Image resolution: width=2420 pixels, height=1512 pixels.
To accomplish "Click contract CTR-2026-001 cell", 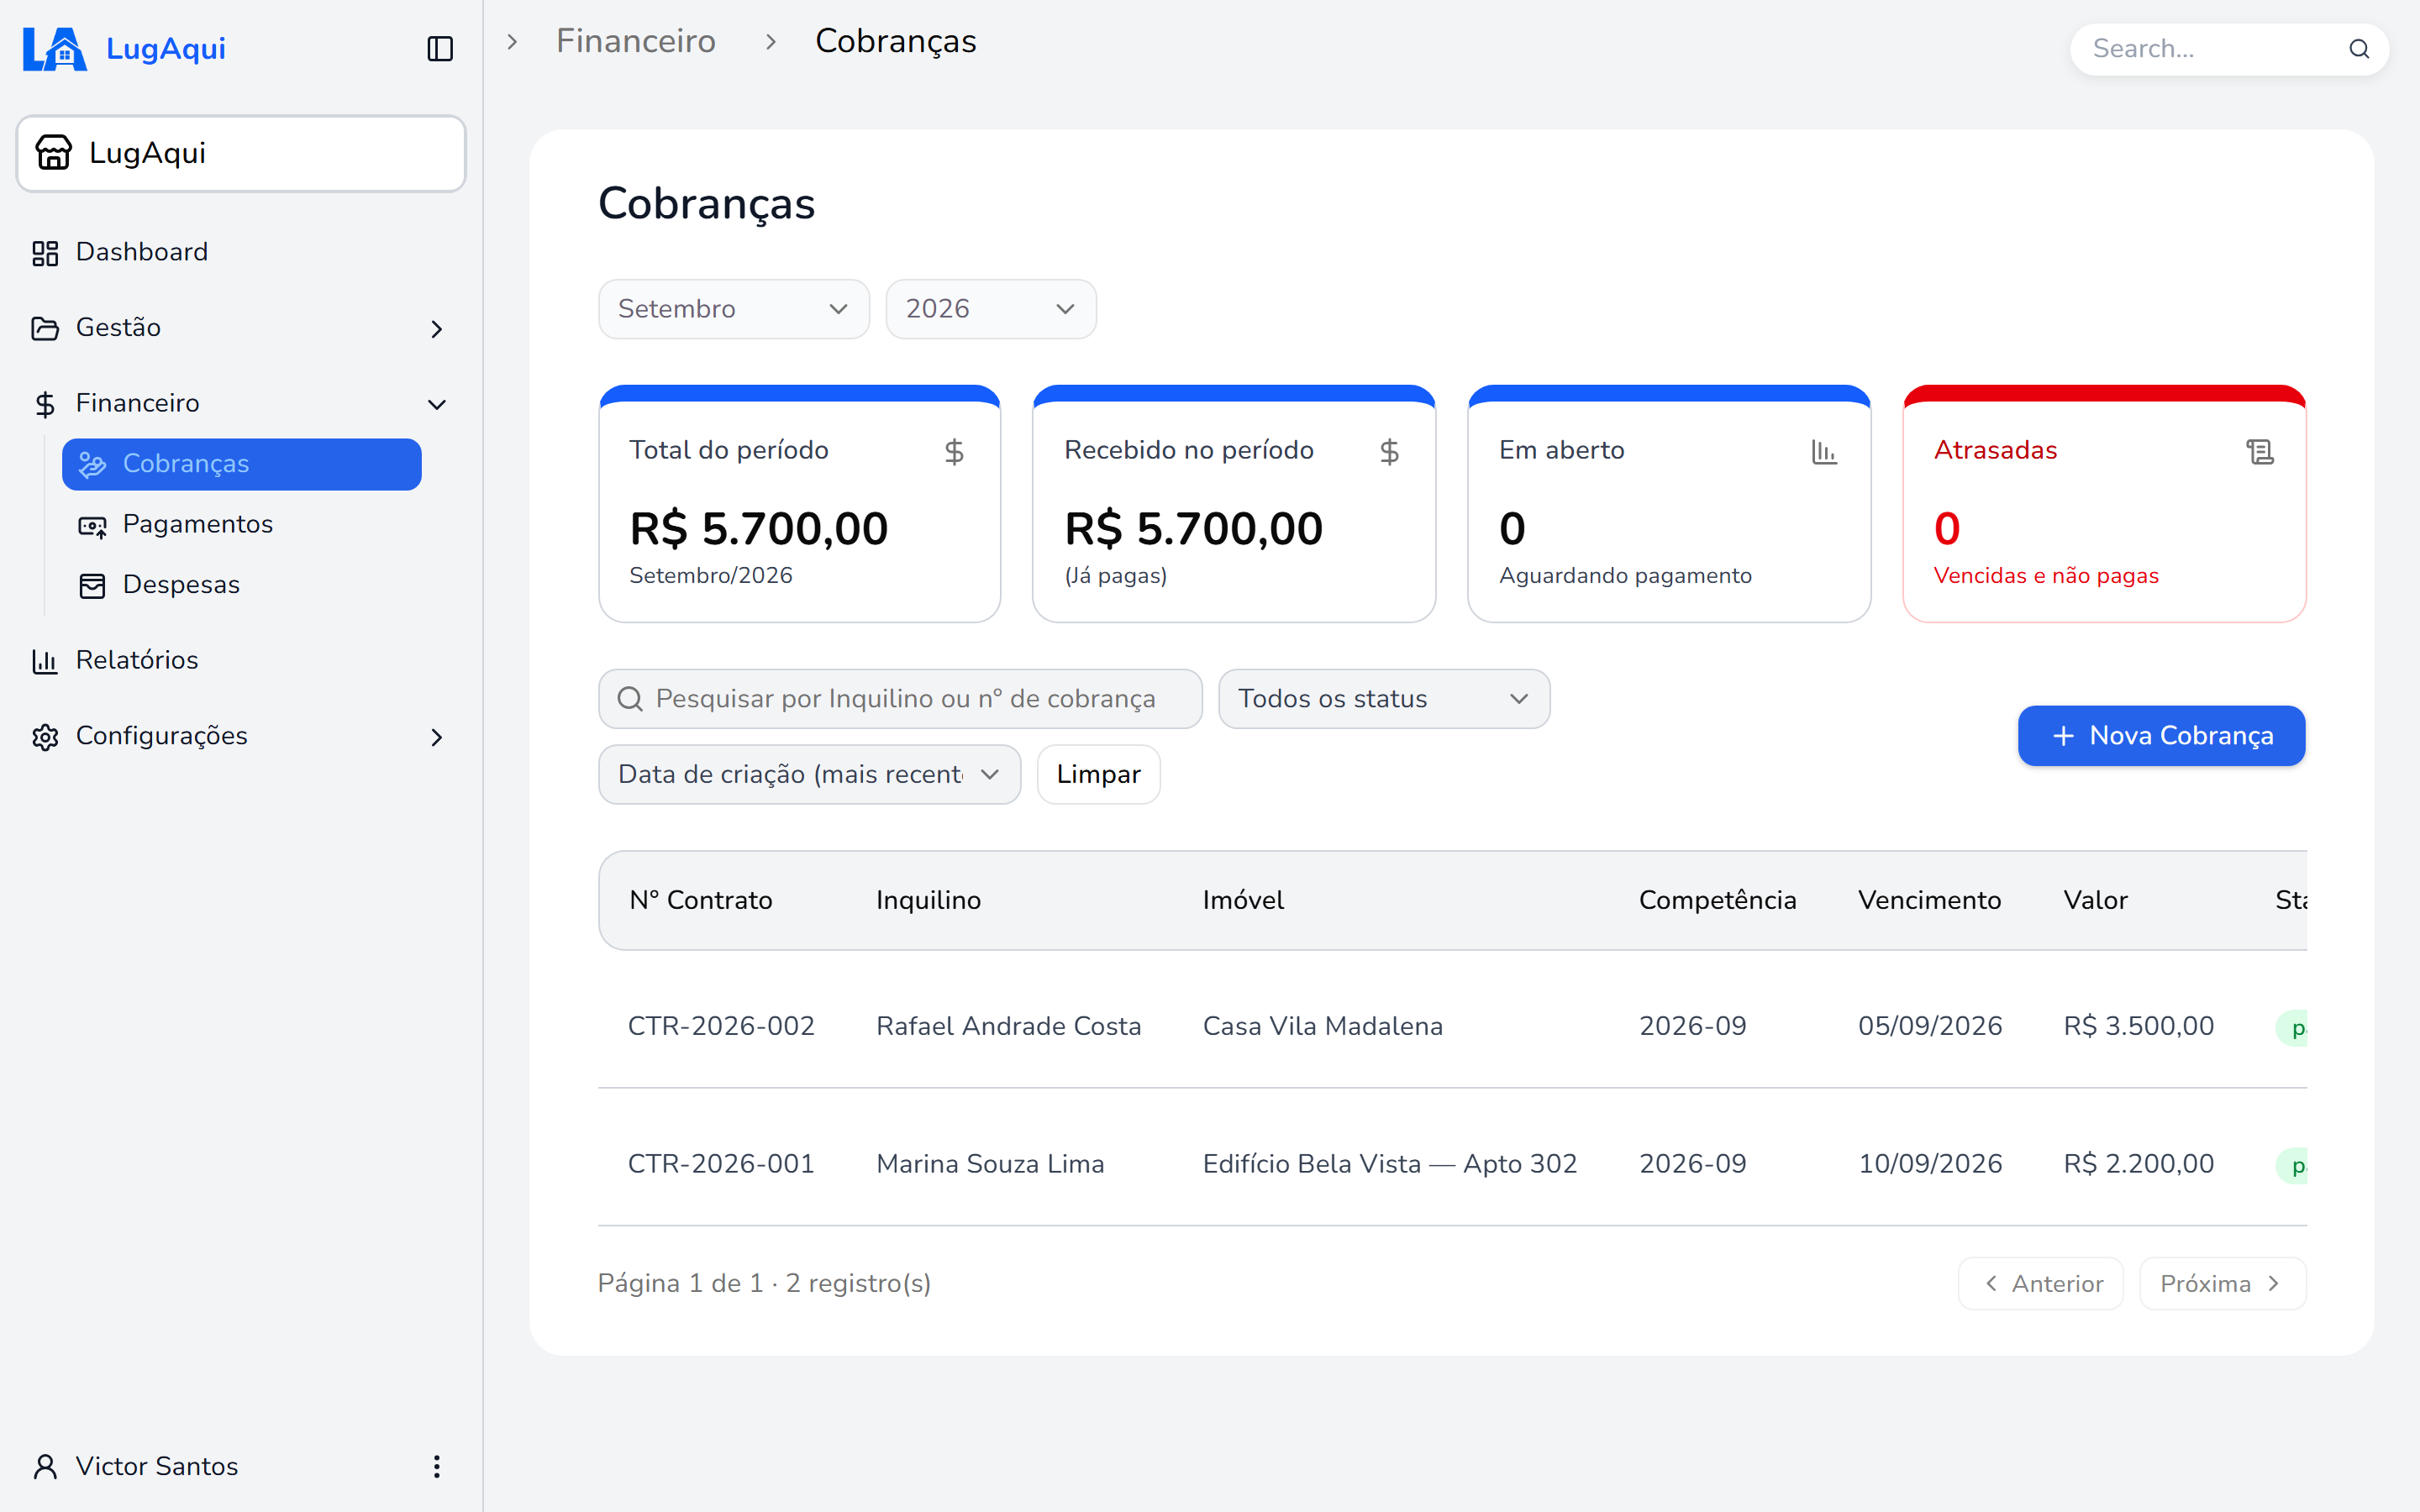I will [x=721, y=1164].
